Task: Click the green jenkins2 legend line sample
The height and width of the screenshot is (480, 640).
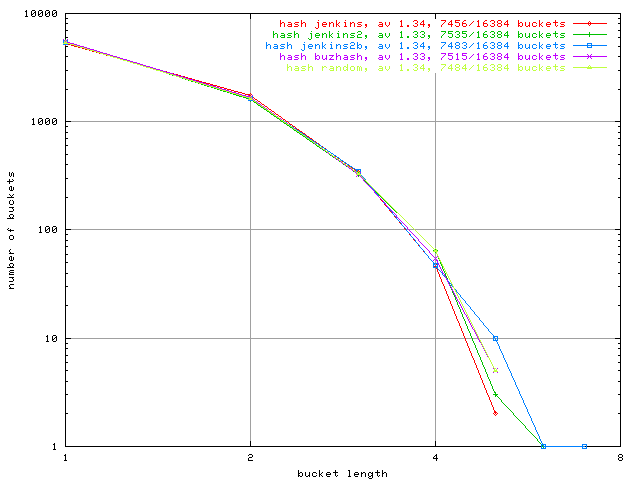Action: (589, 35)
